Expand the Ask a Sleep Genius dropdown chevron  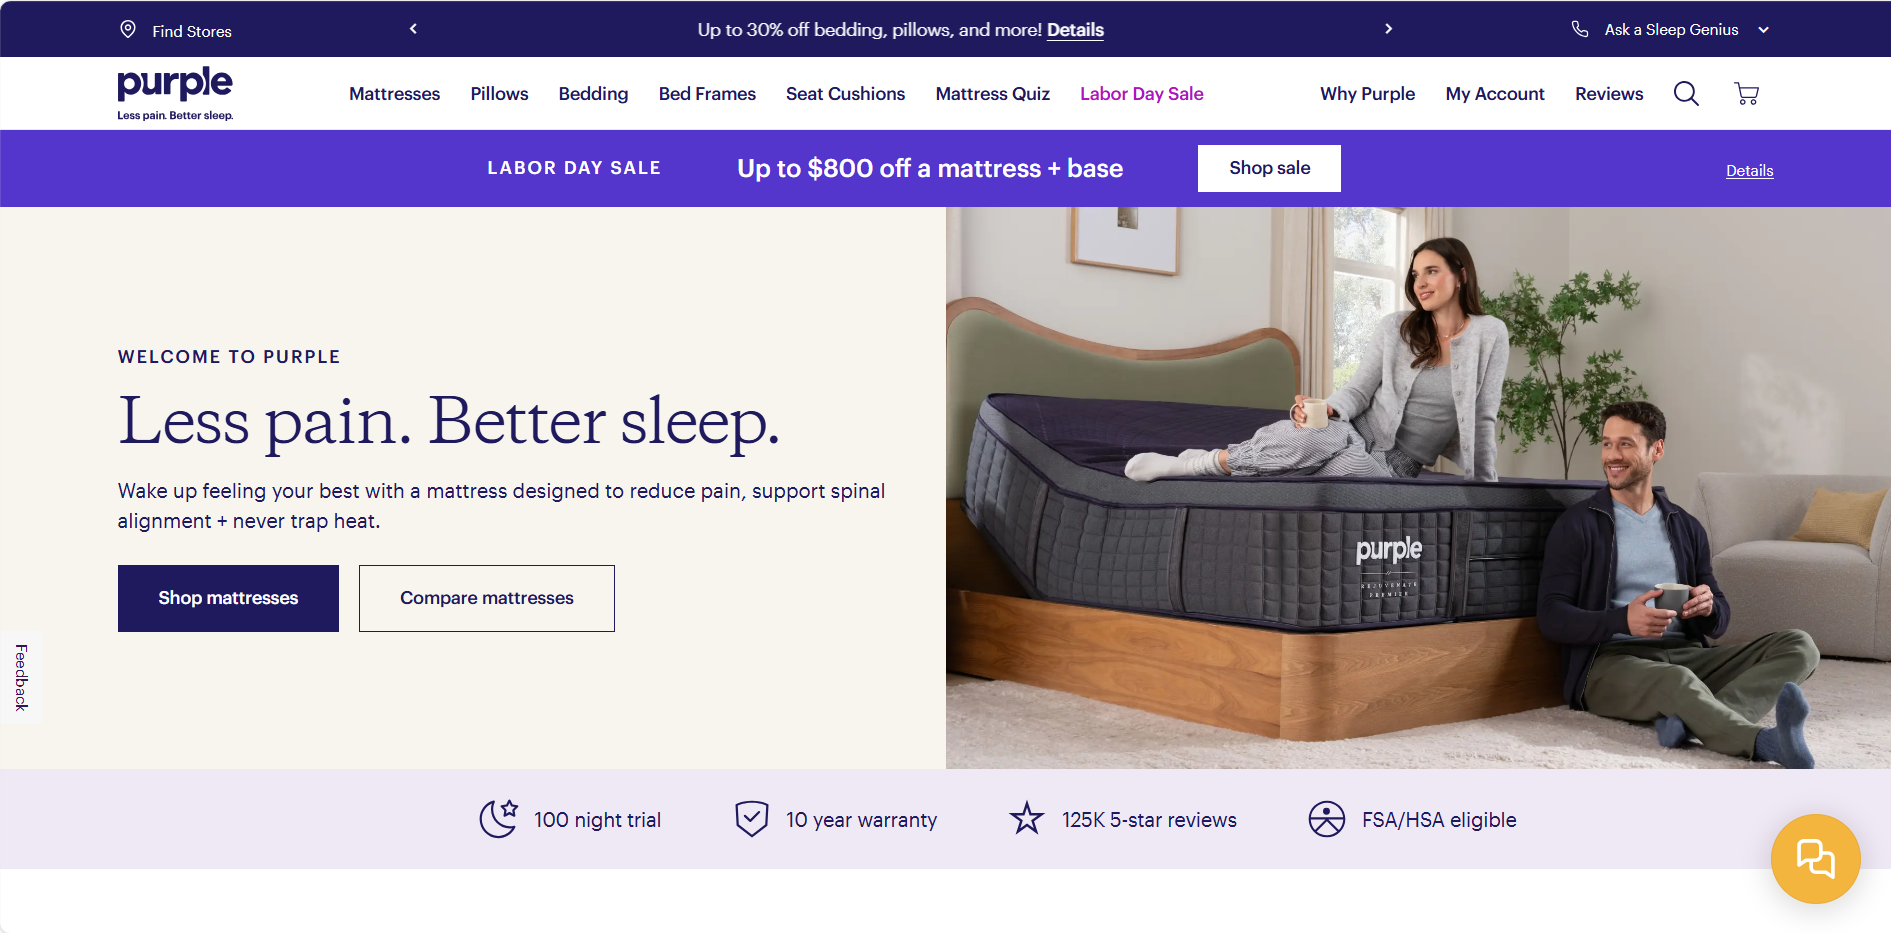click(x=1764, y=30)
